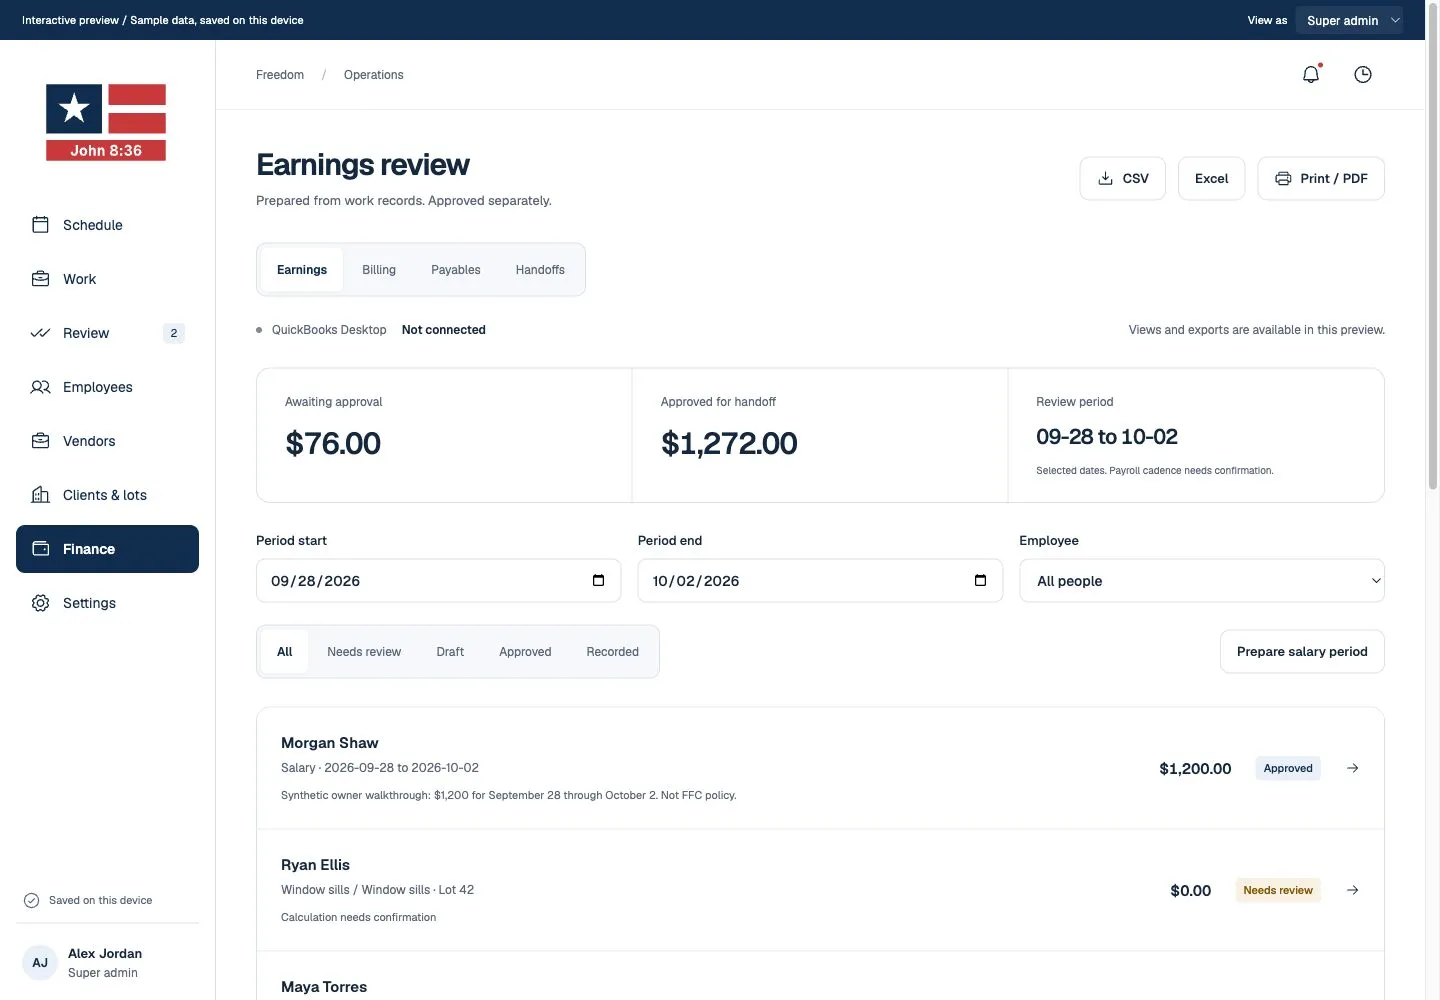This screenshot has width=1440, height=1000.
Task: Open the All people employee dropdown
Action: click(x=1202, y=581)
